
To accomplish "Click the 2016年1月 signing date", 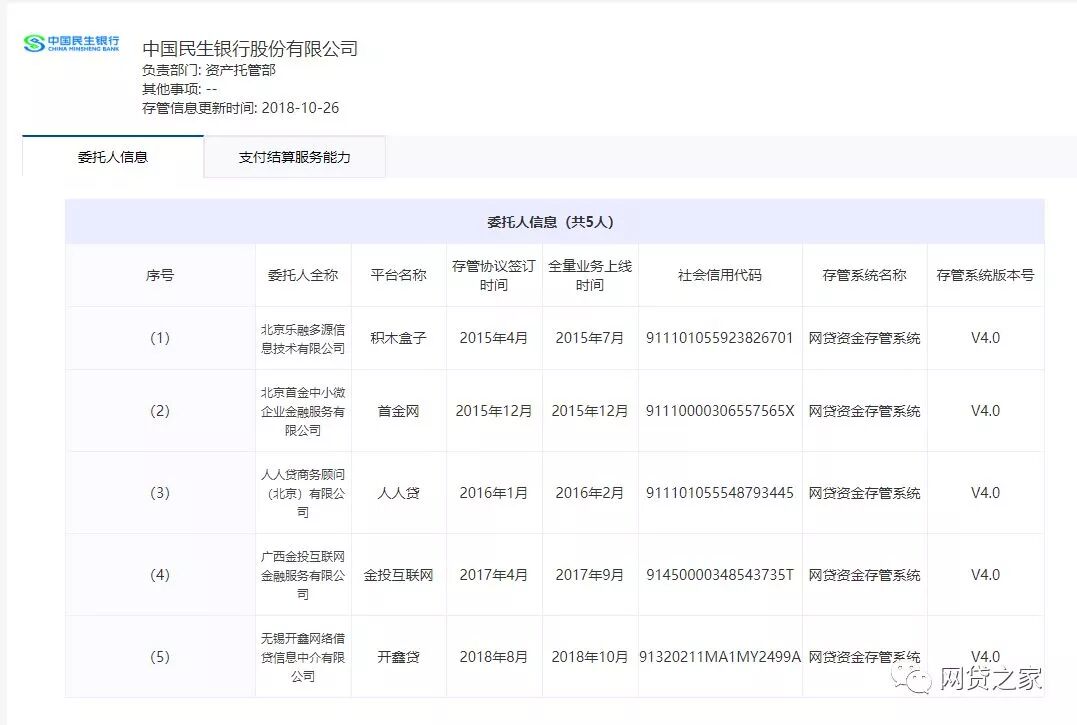I will pos(494,493).
